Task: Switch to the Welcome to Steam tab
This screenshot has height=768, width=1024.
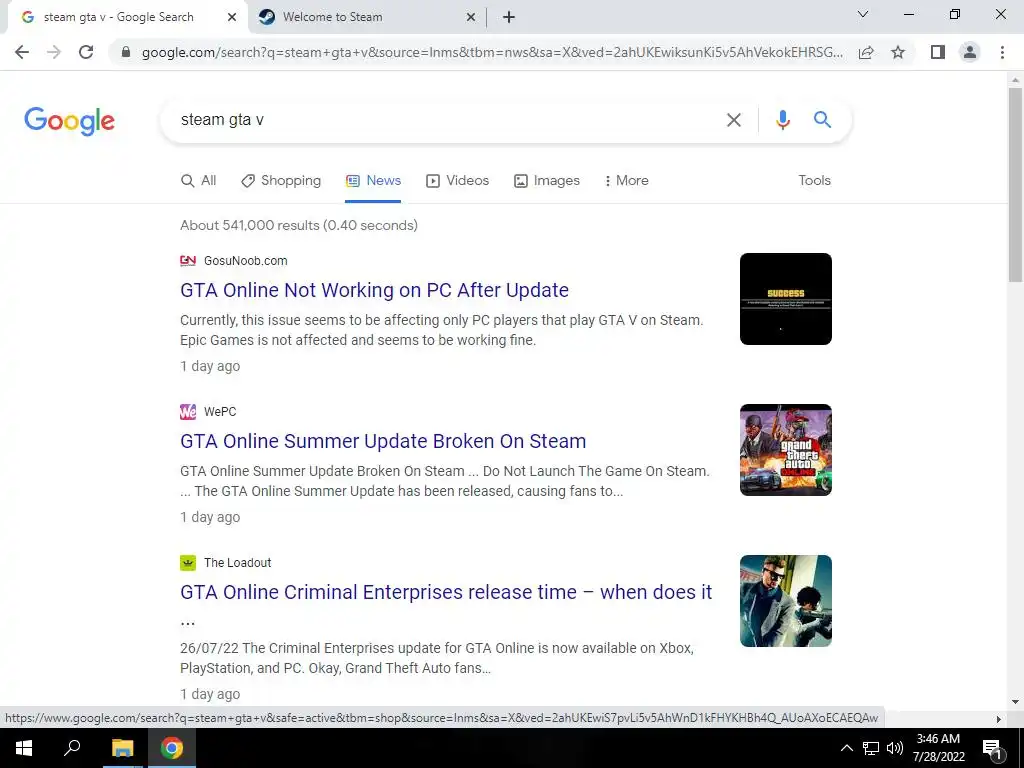Action: tap(367, 18)
